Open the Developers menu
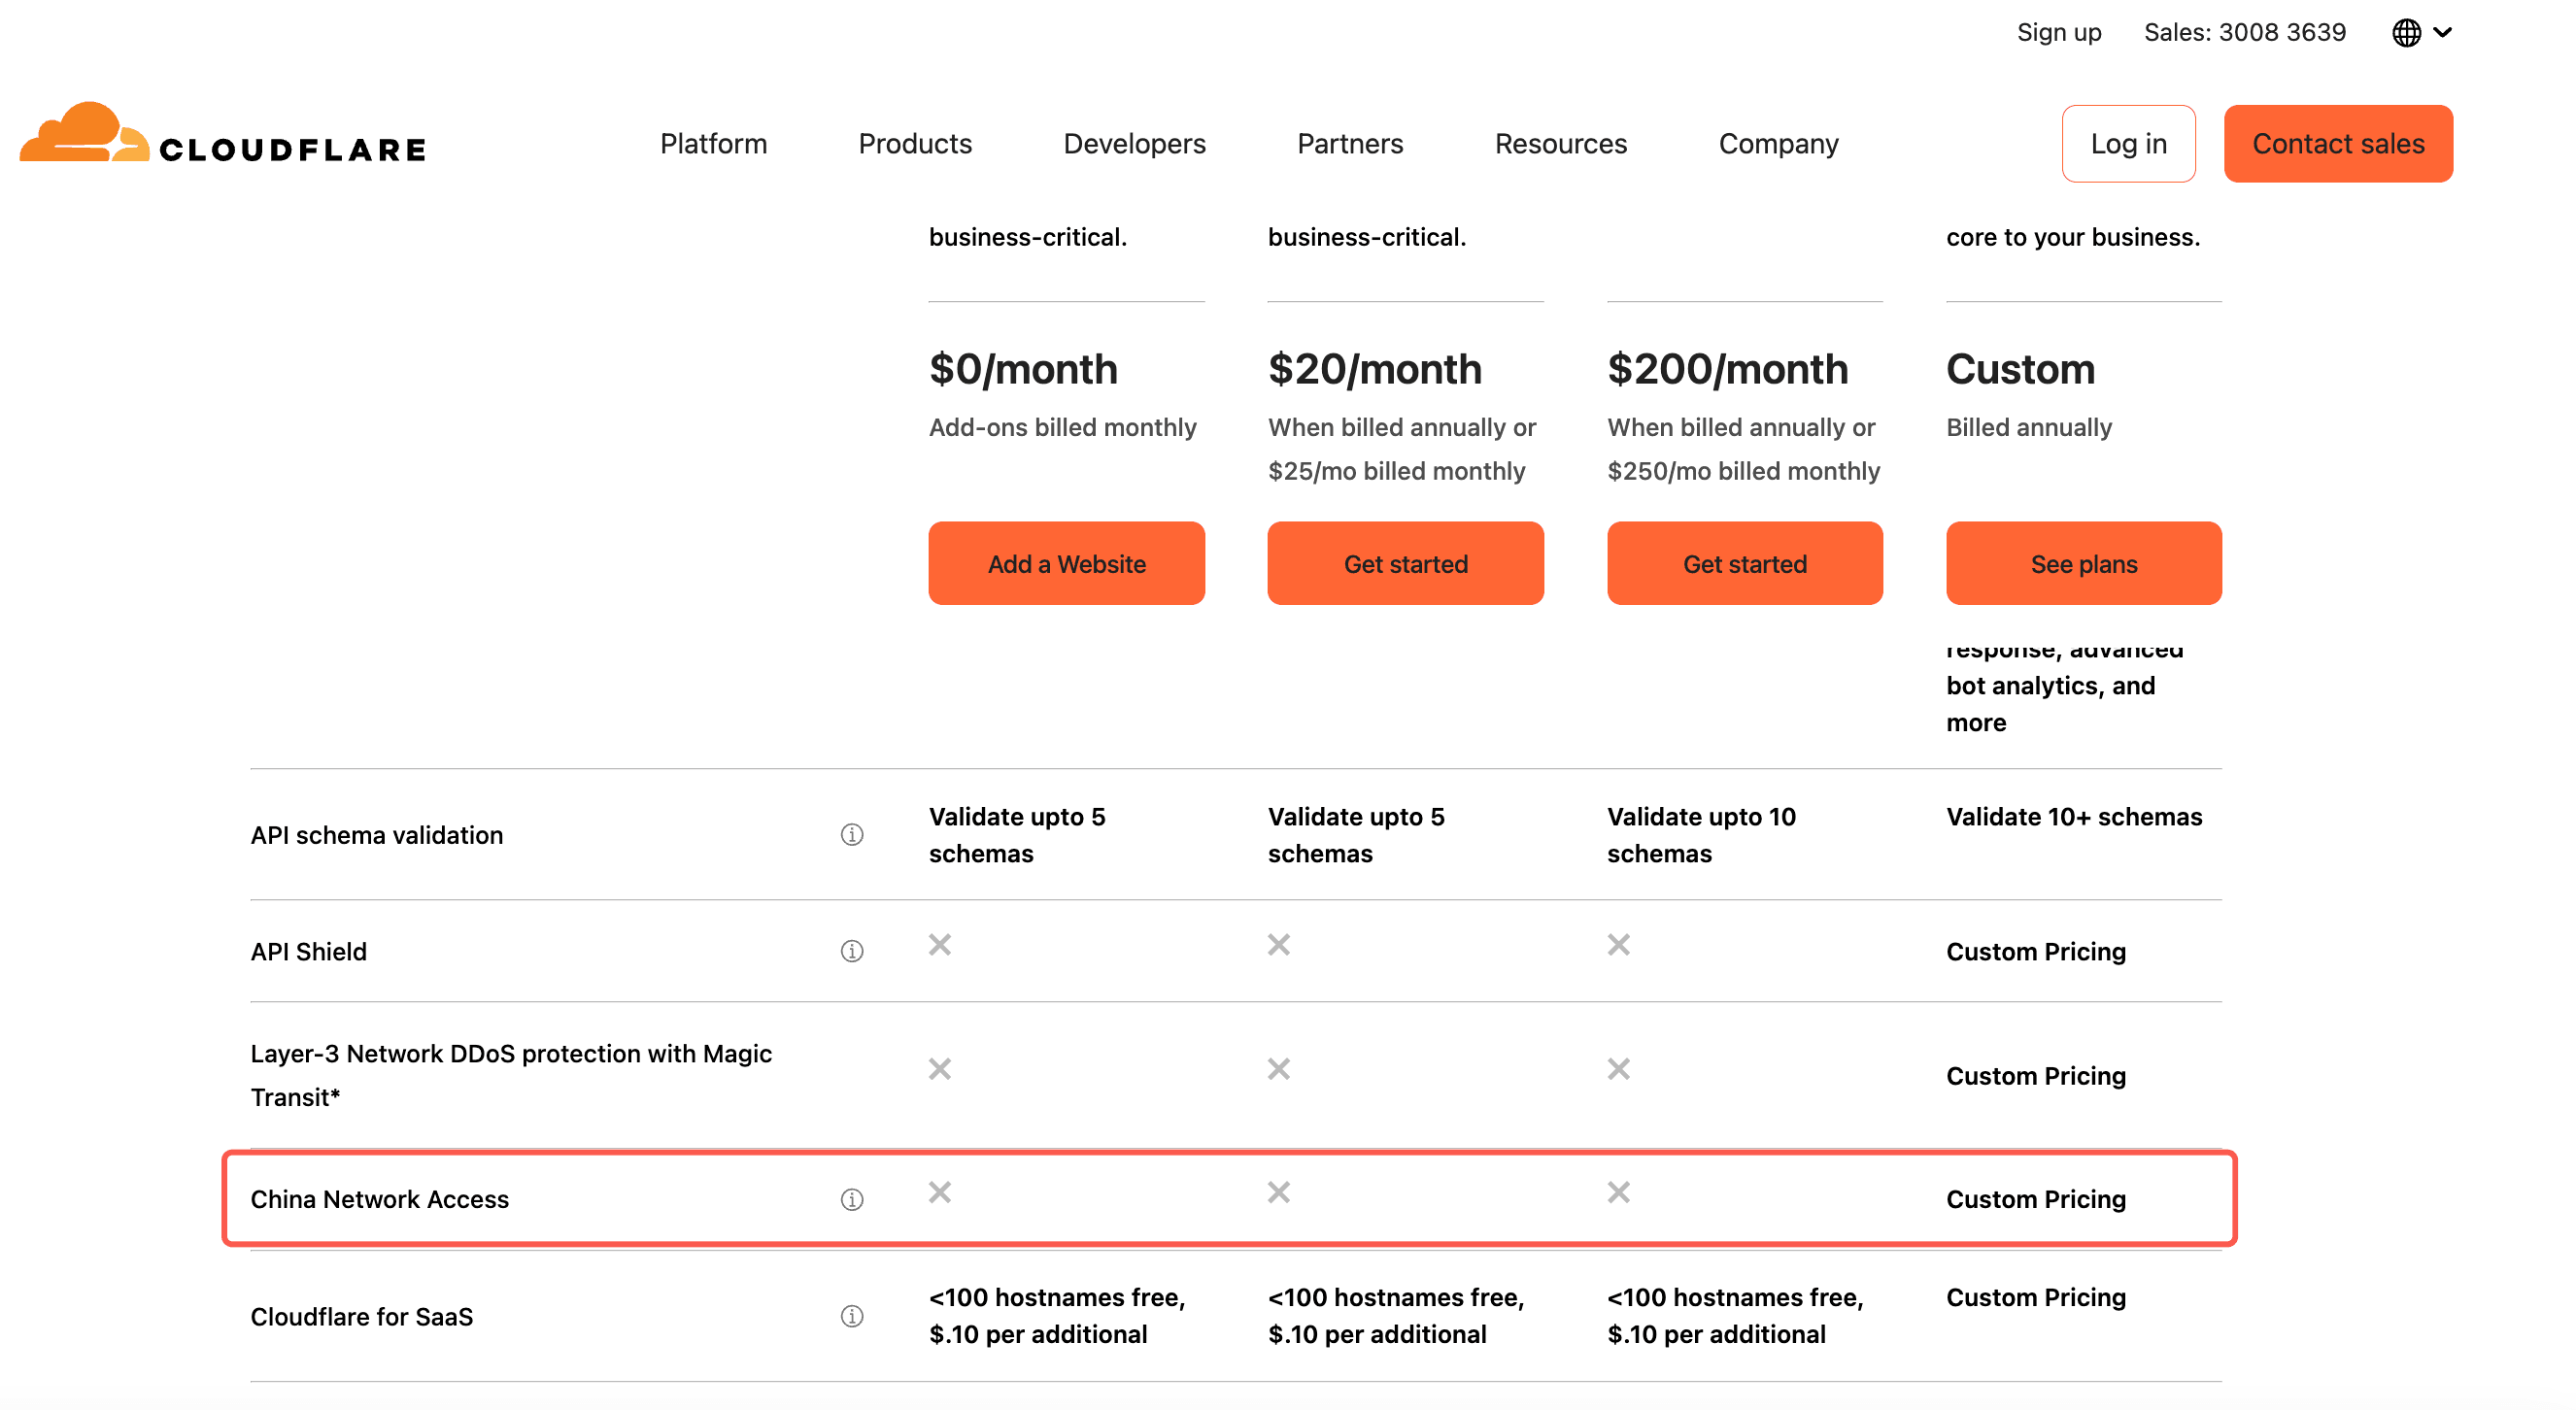Image resolution: width=2576 pixels, height=1410 pixels. point(1134,144)
